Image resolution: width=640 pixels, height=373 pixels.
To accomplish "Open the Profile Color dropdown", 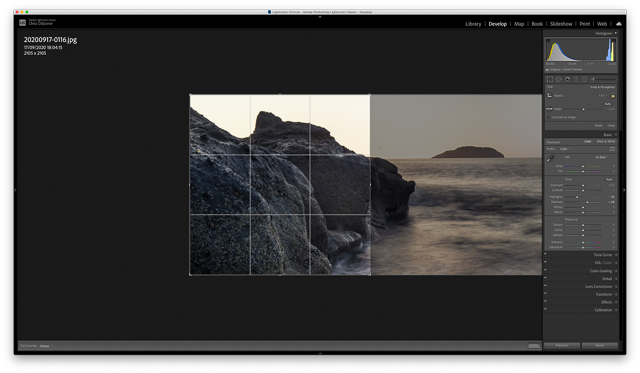I will click(x=565, y=149).
